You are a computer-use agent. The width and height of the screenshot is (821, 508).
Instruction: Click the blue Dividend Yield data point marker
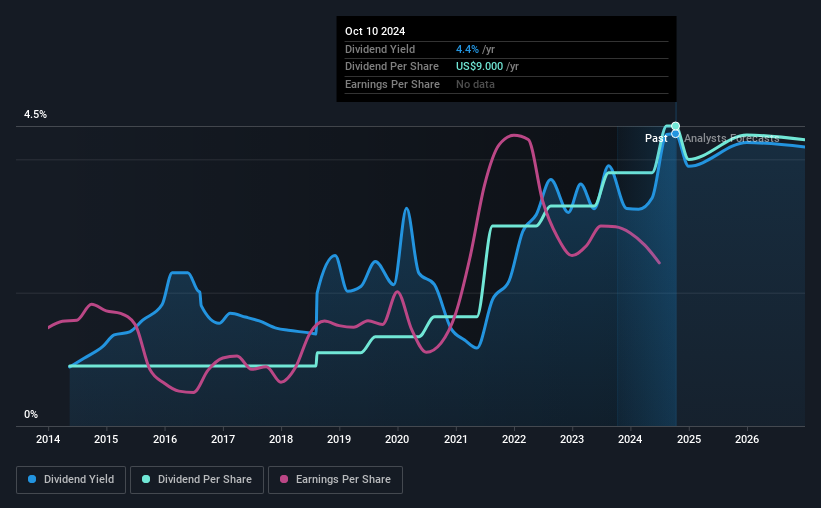click(675, 134)
